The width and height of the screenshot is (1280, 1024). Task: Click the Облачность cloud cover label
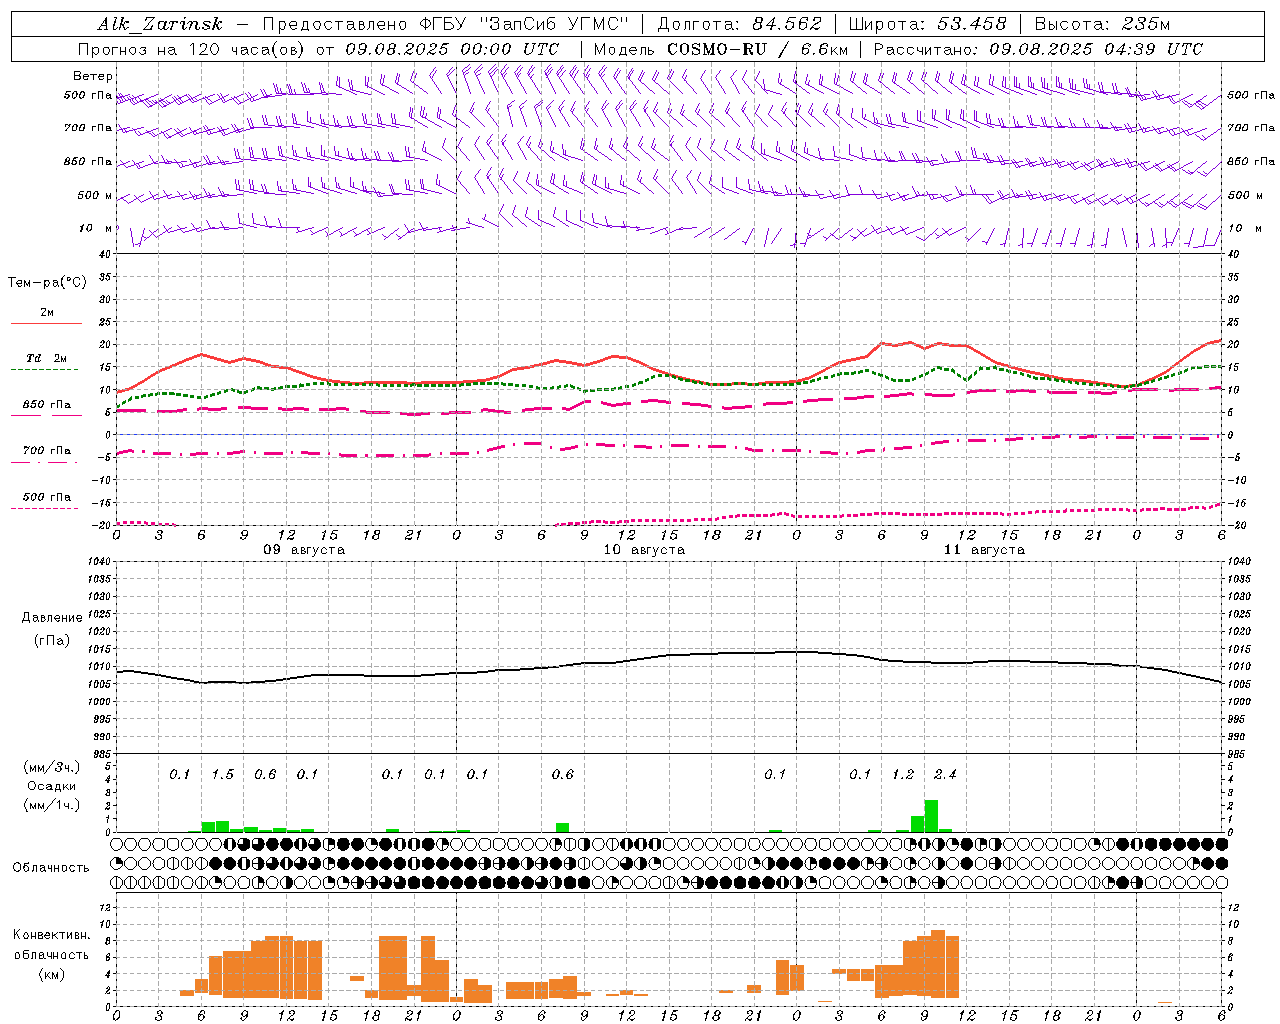click(51, 867)
